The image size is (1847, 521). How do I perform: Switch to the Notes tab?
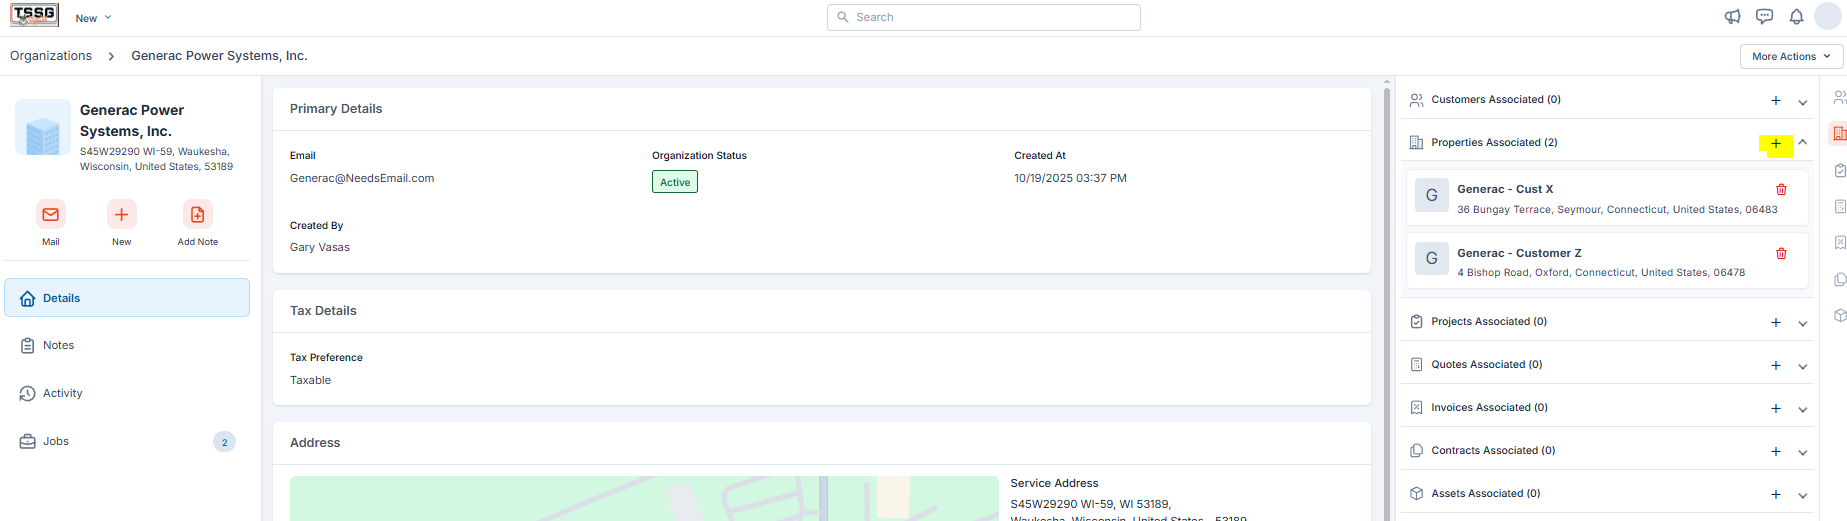click(58, 346)
